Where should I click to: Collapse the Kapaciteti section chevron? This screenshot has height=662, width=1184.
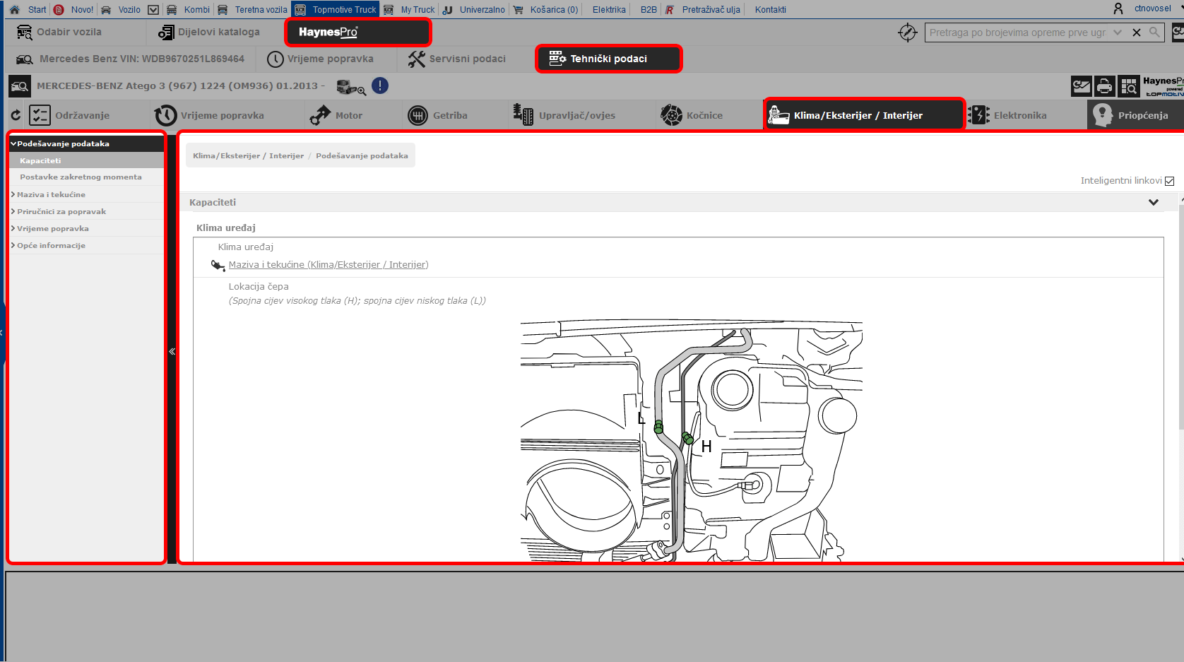1153,202
